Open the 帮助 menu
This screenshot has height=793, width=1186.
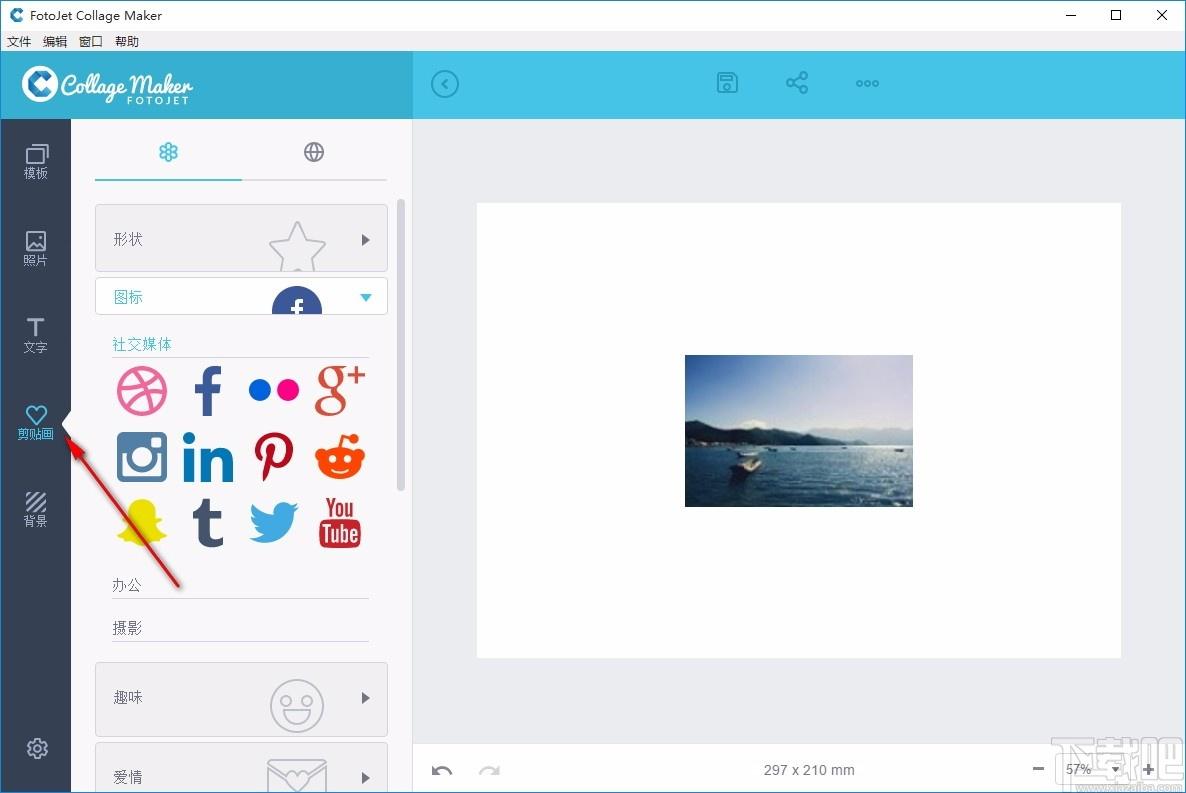pyautogui.click(x=127, y=42)
